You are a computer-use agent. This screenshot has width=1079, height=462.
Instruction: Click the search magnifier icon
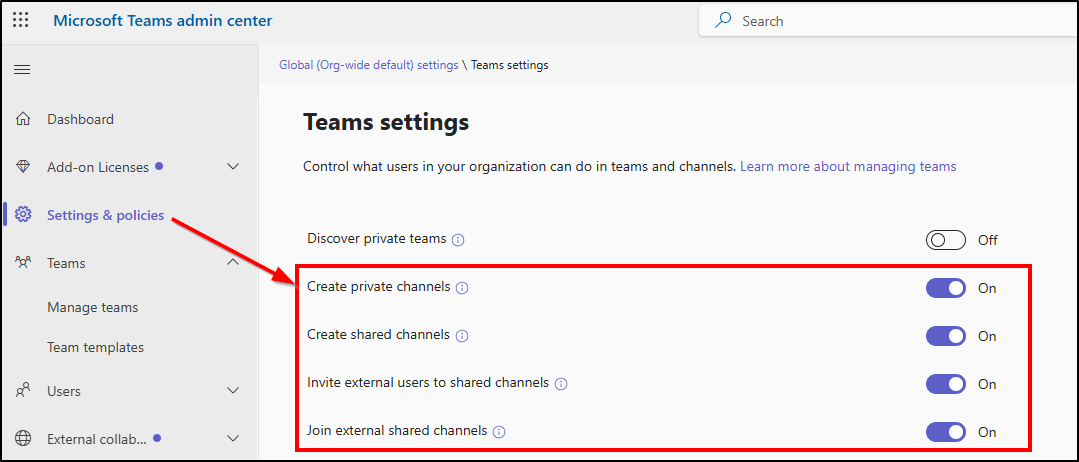[723, 21]
